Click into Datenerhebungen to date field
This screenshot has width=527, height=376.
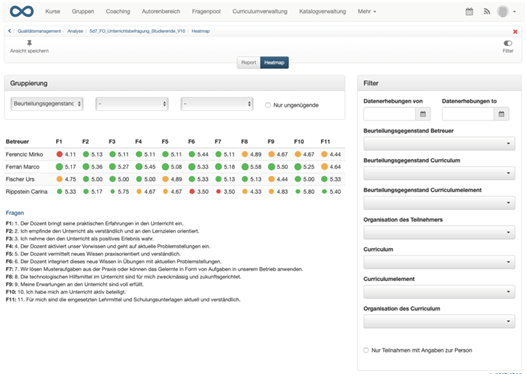click(468, 114)
